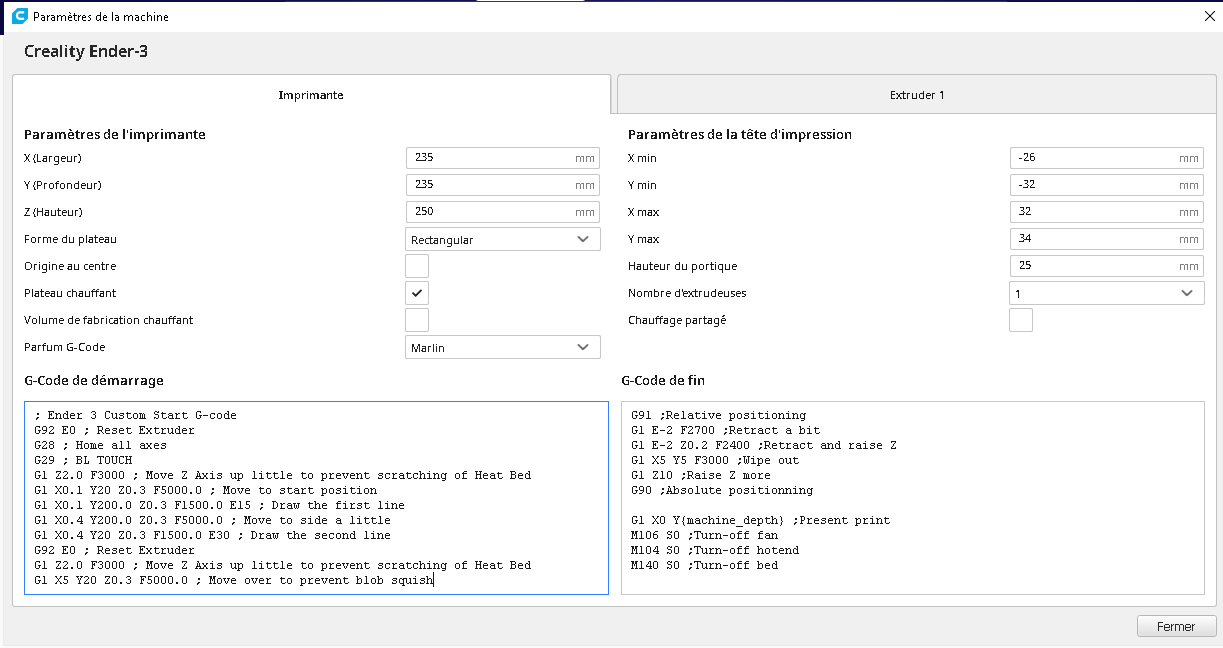Viewport: 1223px width, 648px height.
Task: Click the 'G1 Z10 ;Raise Z more' line
Action: click(x=701, y=475)
